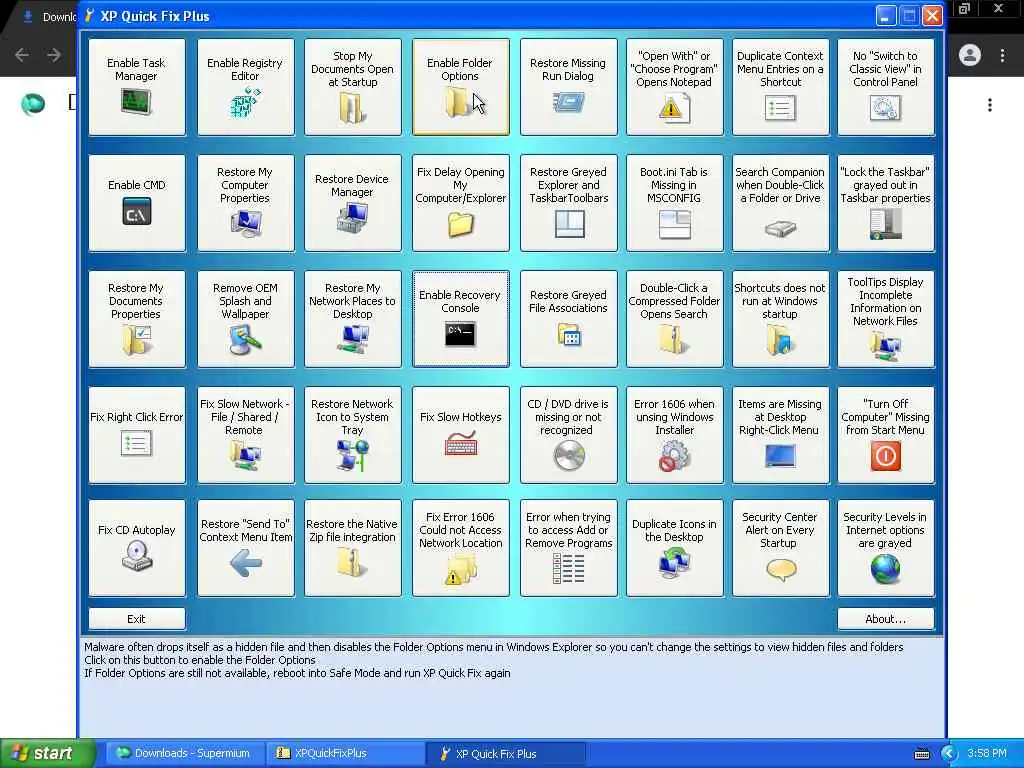Fix Security Center Alert on Every Startup
1024x768 pixels.
coord(780,548)
